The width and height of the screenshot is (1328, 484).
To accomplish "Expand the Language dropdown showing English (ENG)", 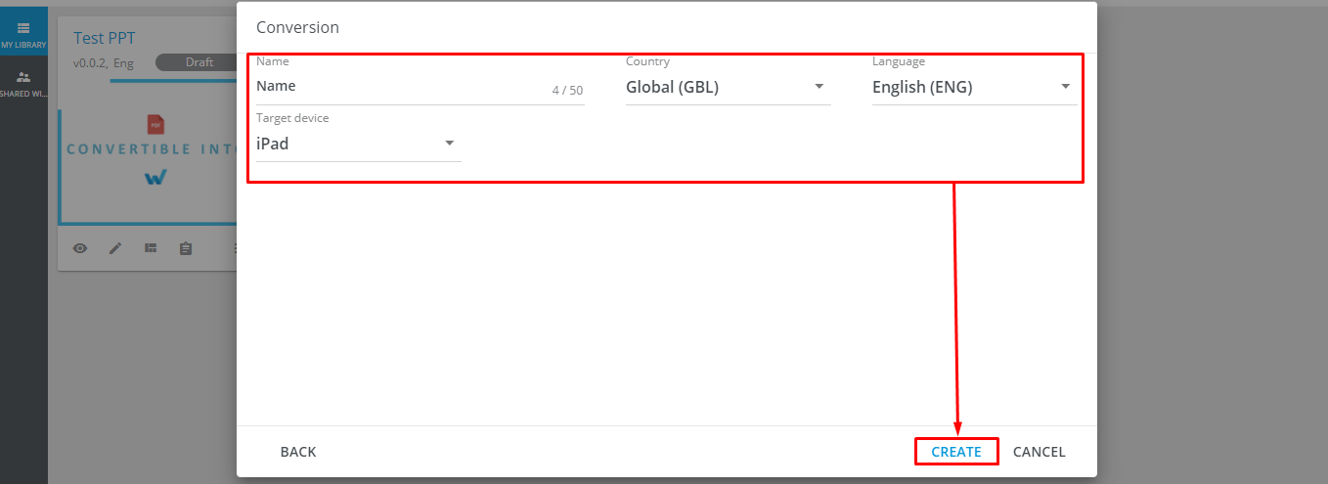I will [973, 87].
